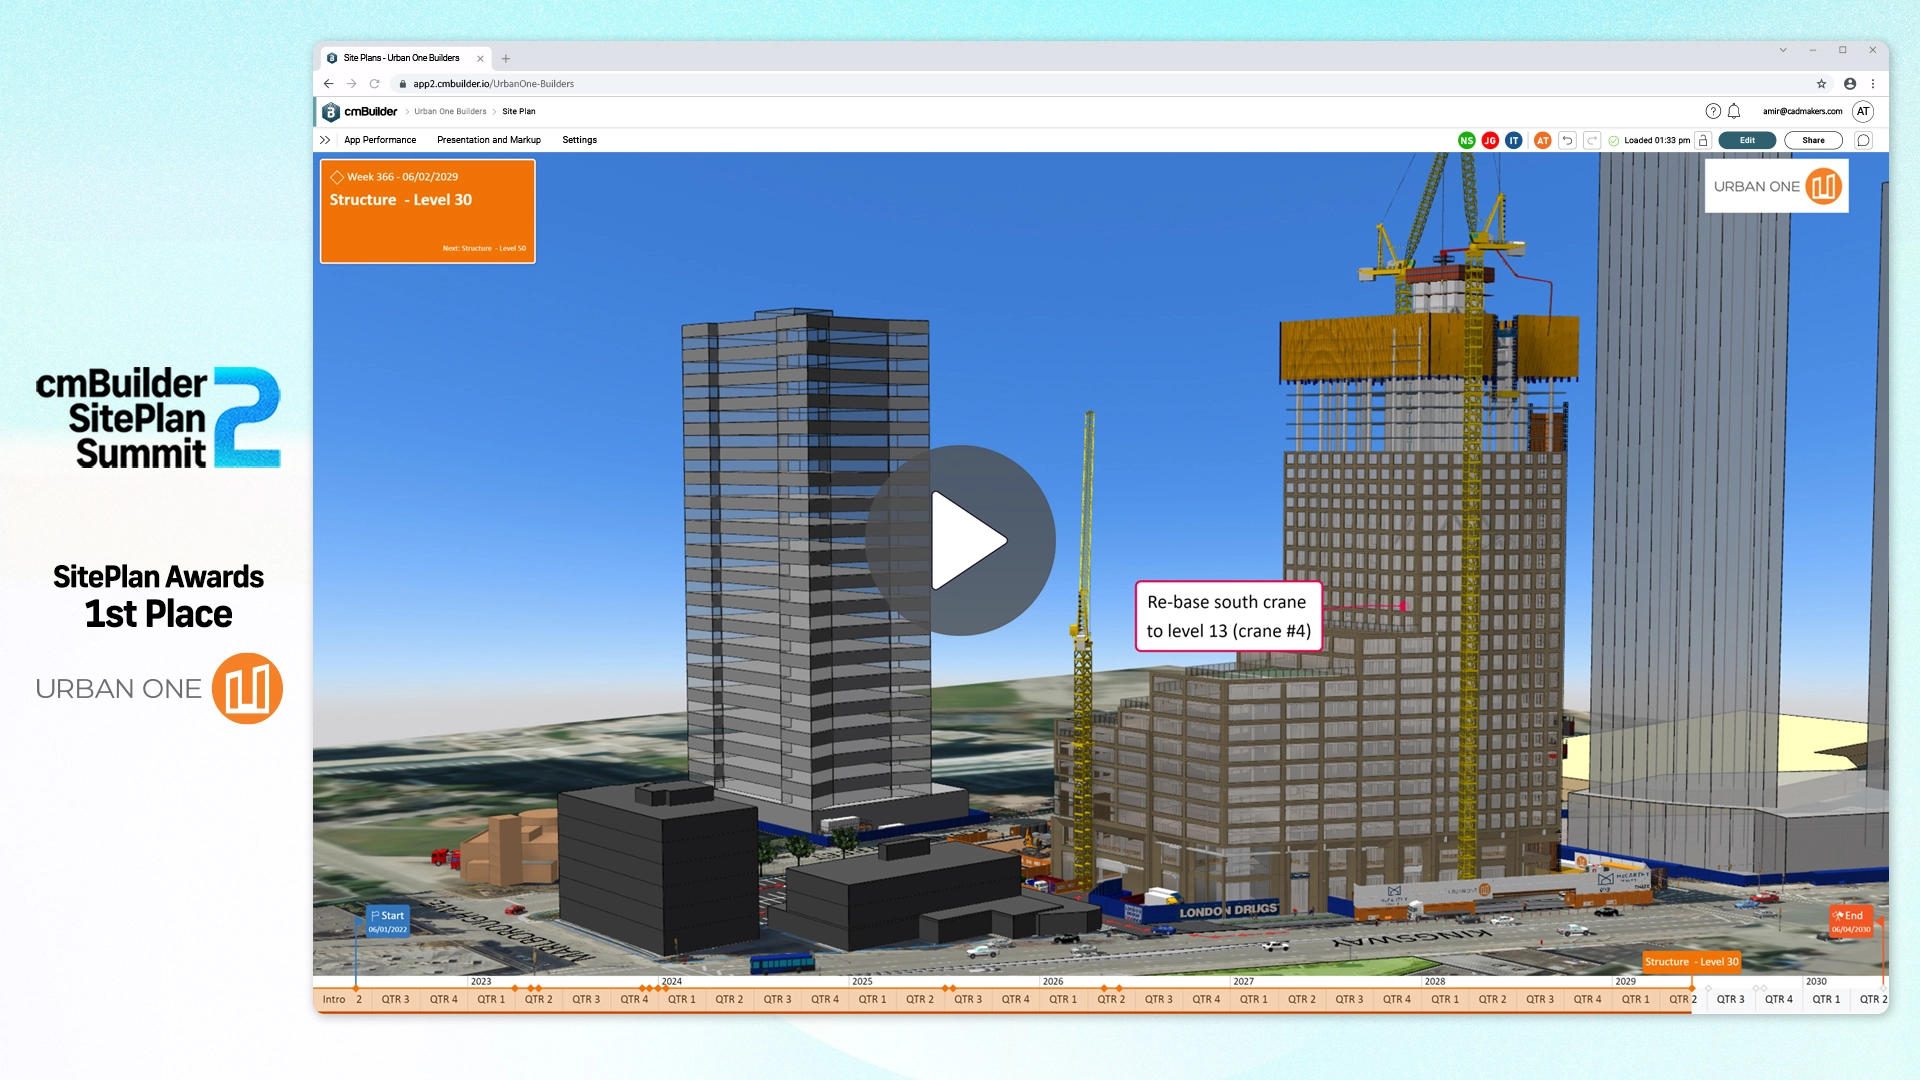The height and width of the screenshot is (1080, 1920).
Task: Expand the side panel with double chevron
Action: tap(325, 140)
